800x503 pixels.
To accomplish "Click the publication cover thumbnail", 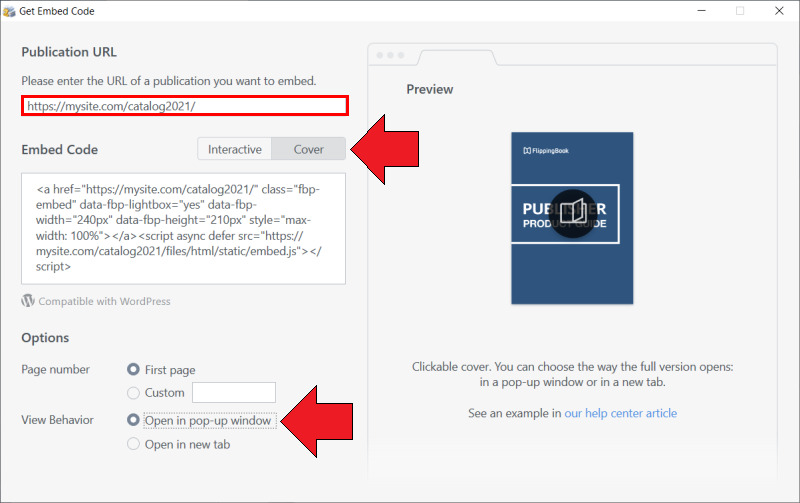I will [x=572, y=218].
